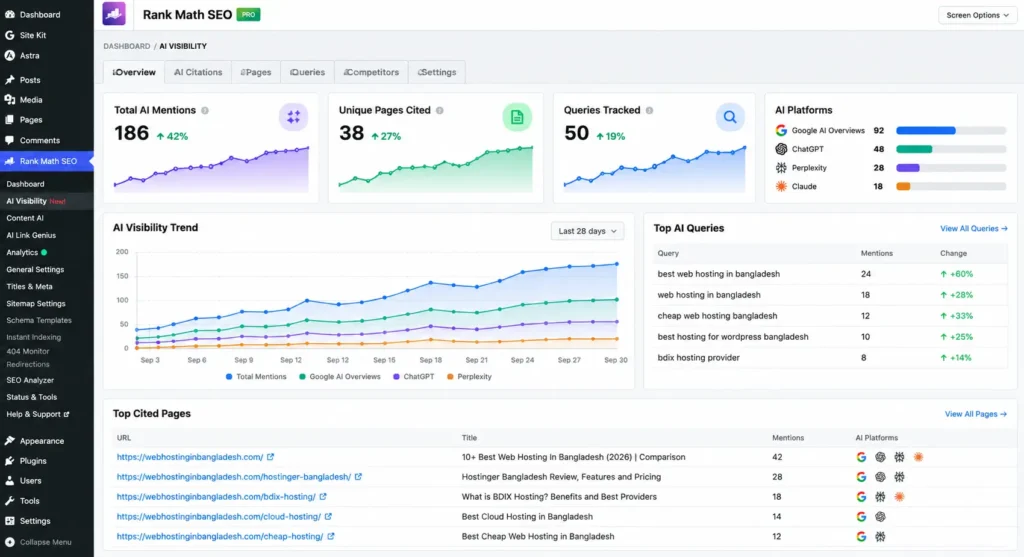The image size is (1024, 557).
Task: Expand the Screen Options dropdown
Action: pos(977,15)
